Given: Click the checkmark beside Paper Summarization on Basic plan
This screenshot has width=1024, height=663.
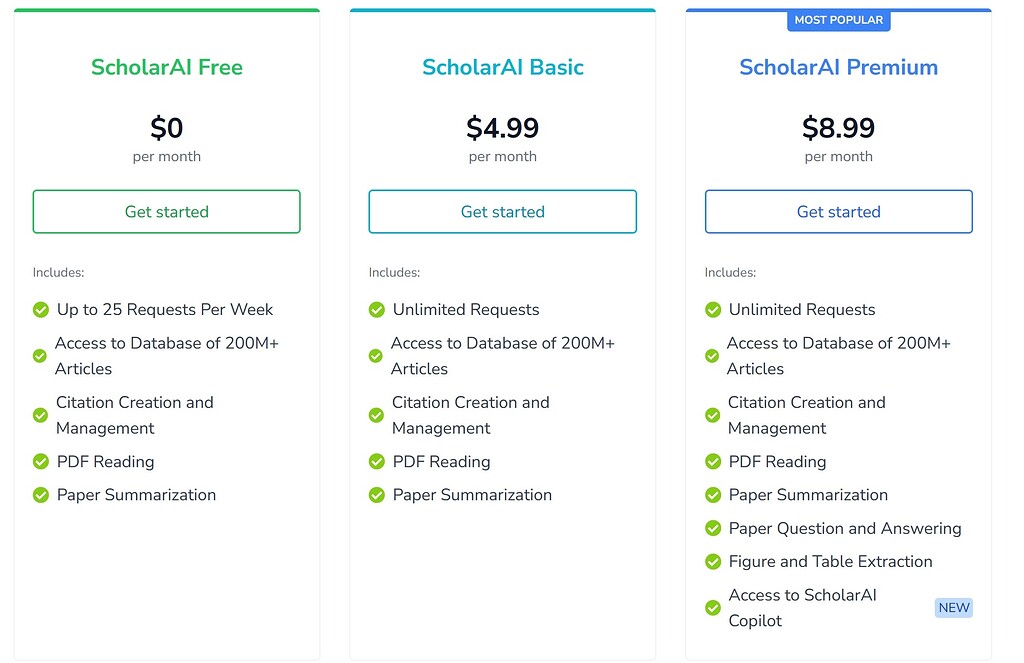Looking at the screenshot, I should 377,495.
